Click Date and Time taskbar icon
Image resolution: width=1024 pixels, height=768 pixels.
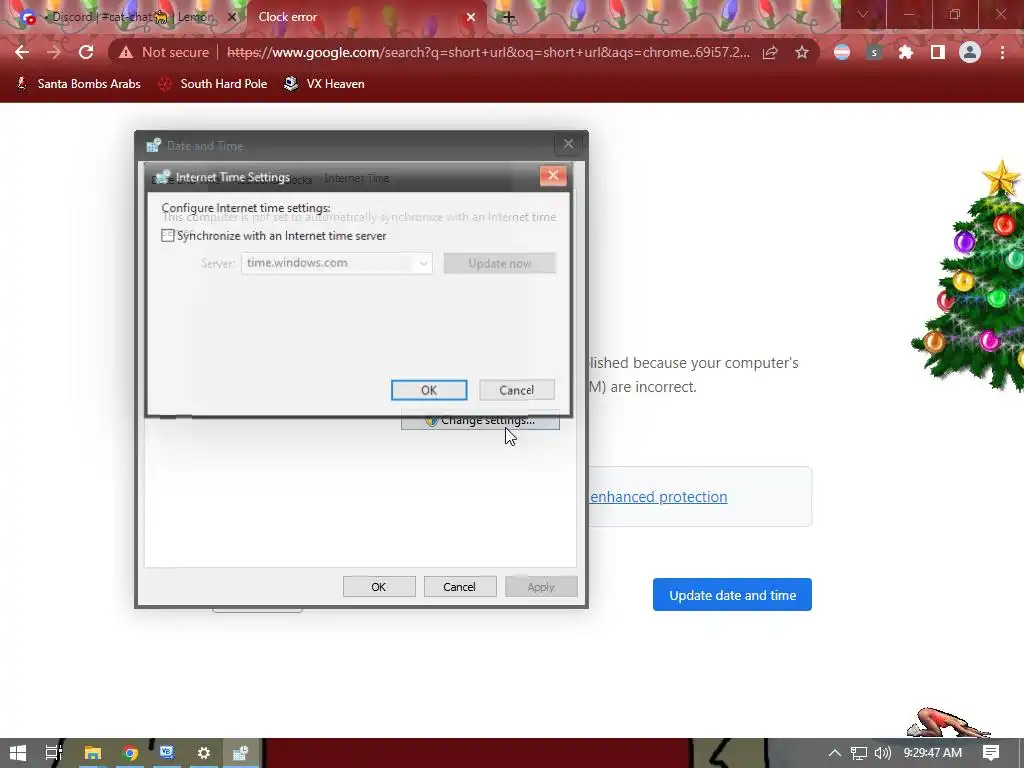241,753
